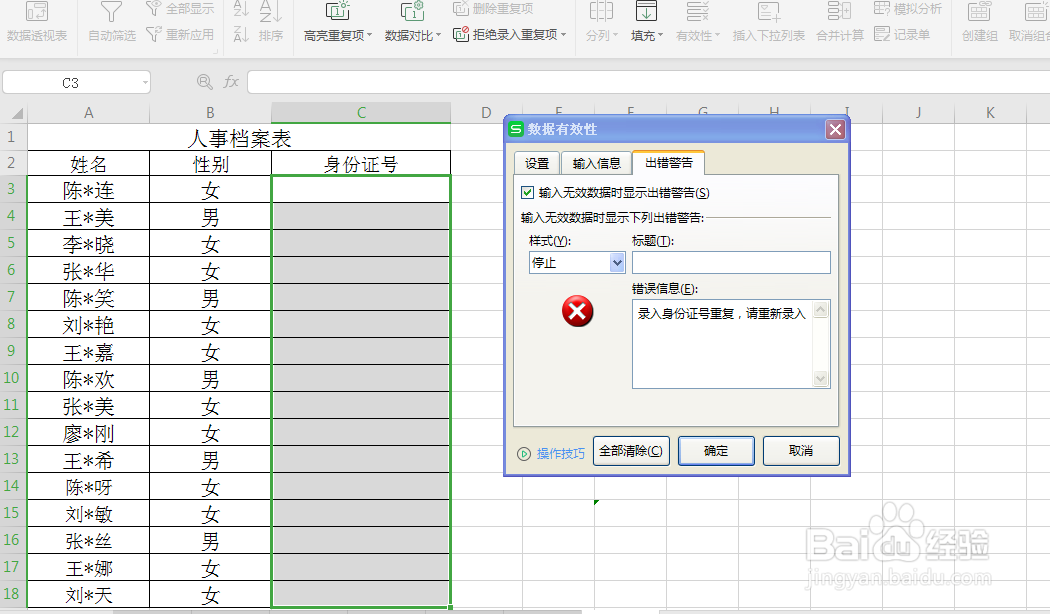Switch to the 设置 tab
Screen dimensions: 1050x614
pyautogui.click(x=537, y=162)
